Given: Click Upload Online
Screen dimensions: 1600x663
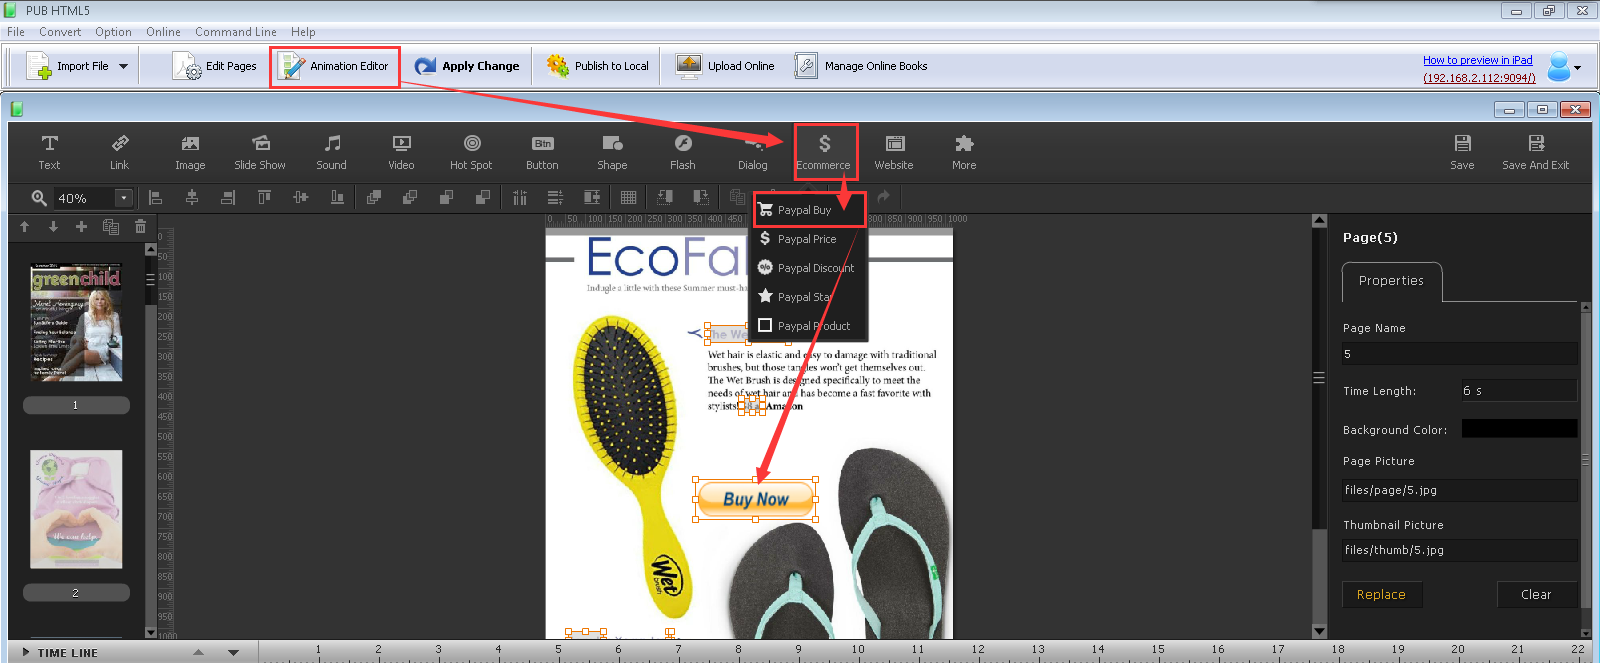Looking at the screenshot, I should click(725, 66).
